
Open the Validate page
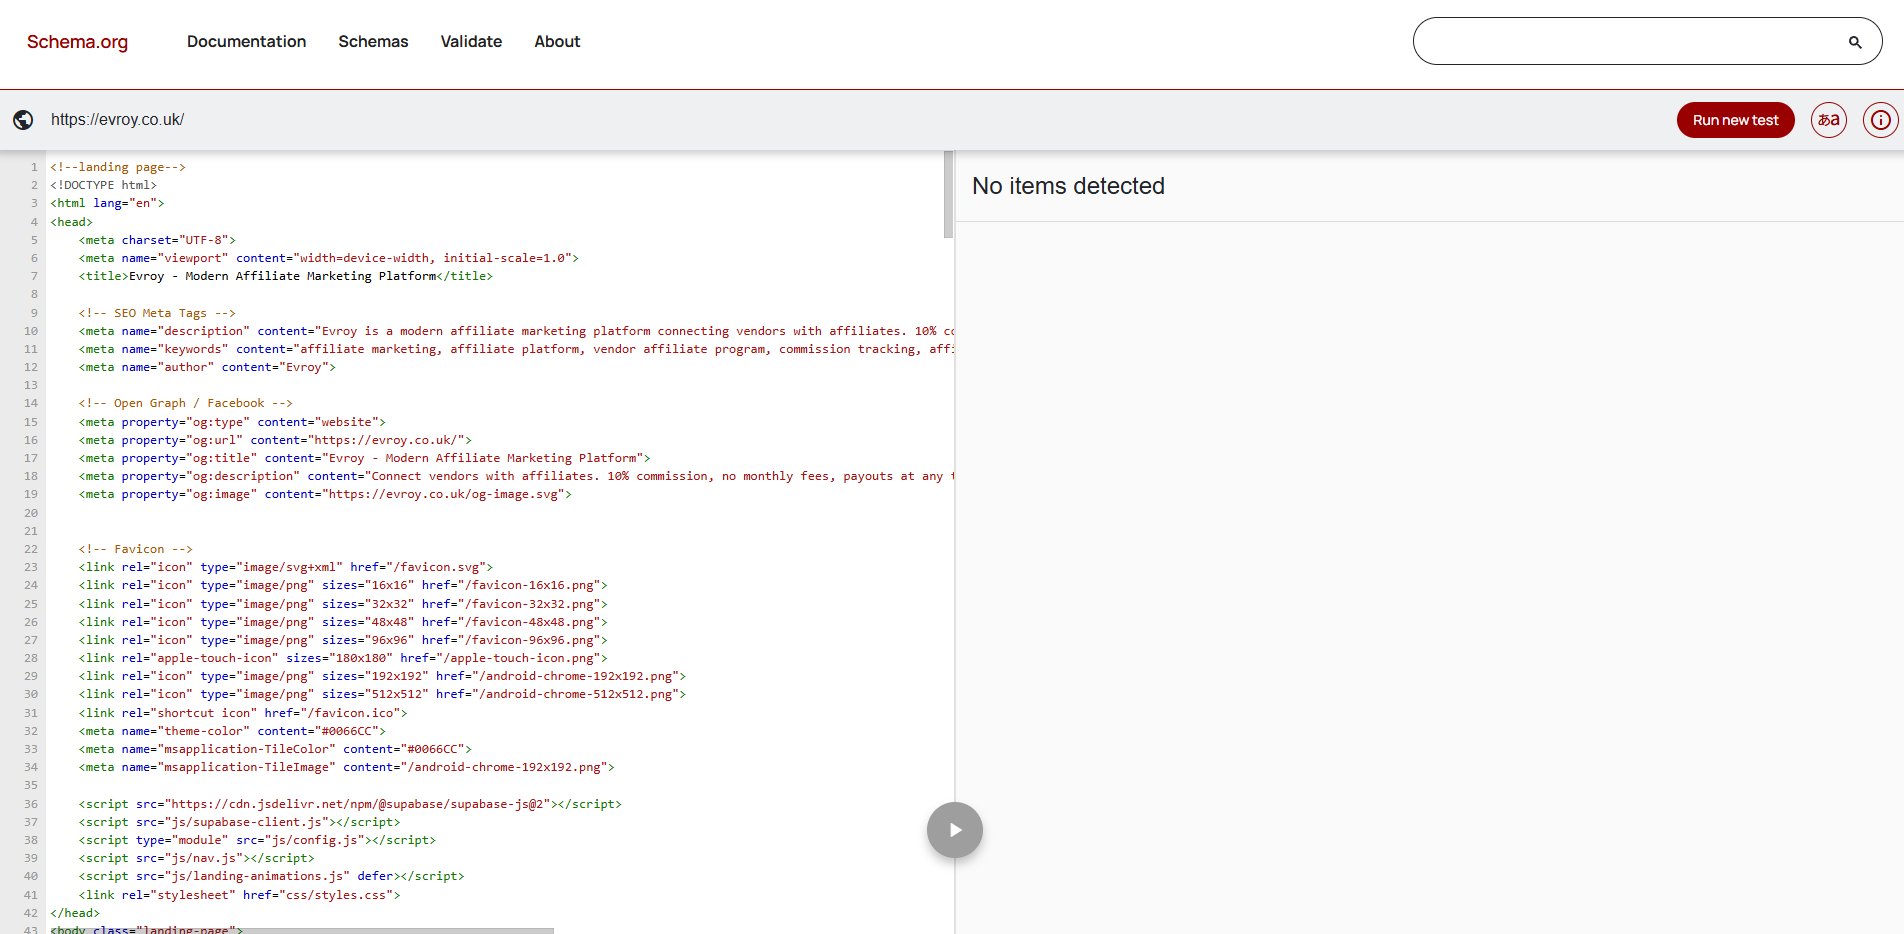(x=471, y=41)
